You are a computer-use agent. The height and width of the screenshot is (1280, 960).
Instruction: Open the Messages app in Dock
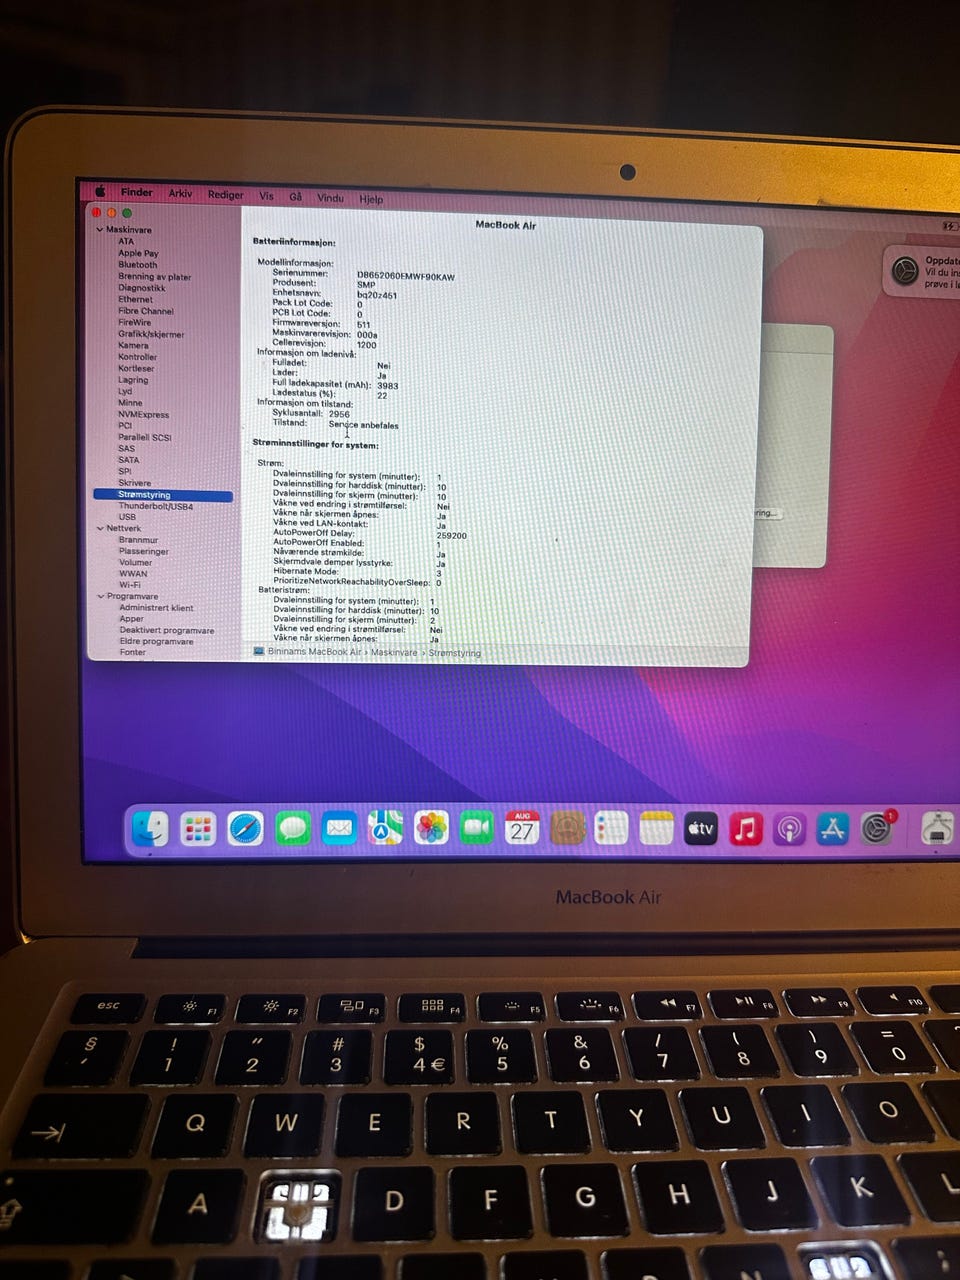pos(293,829)
